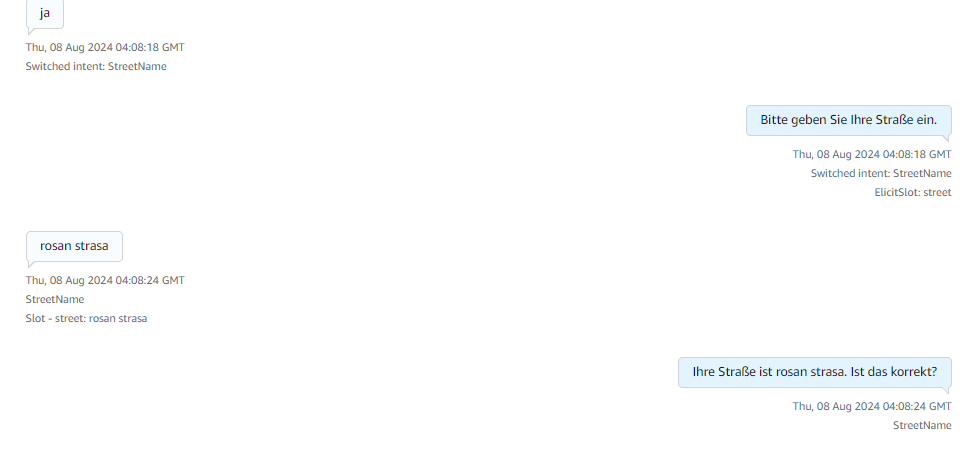Click timestamp 04:08:24 GMT under the bot confirmation
The image size is (966, 459).
point(872,407)
